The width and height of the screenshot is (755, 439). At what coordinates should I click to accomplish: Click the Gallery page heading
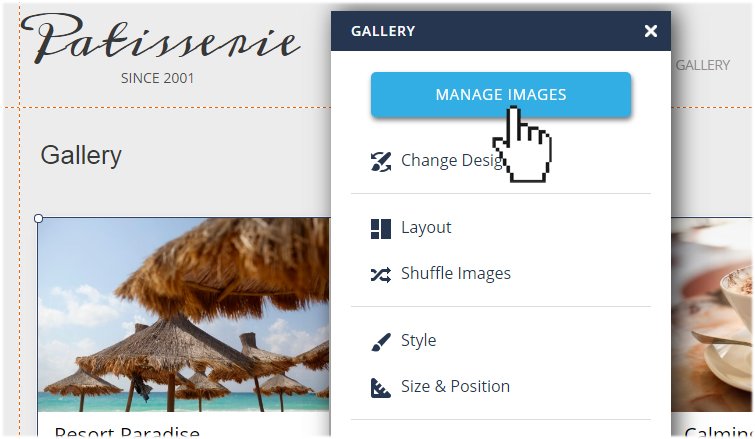(x=81, y=155)
